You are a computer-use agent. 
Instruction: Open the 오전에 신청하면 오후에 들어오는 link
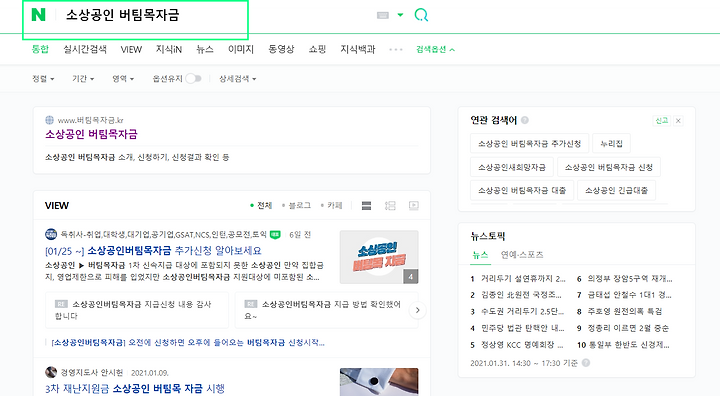pos(188,343)
